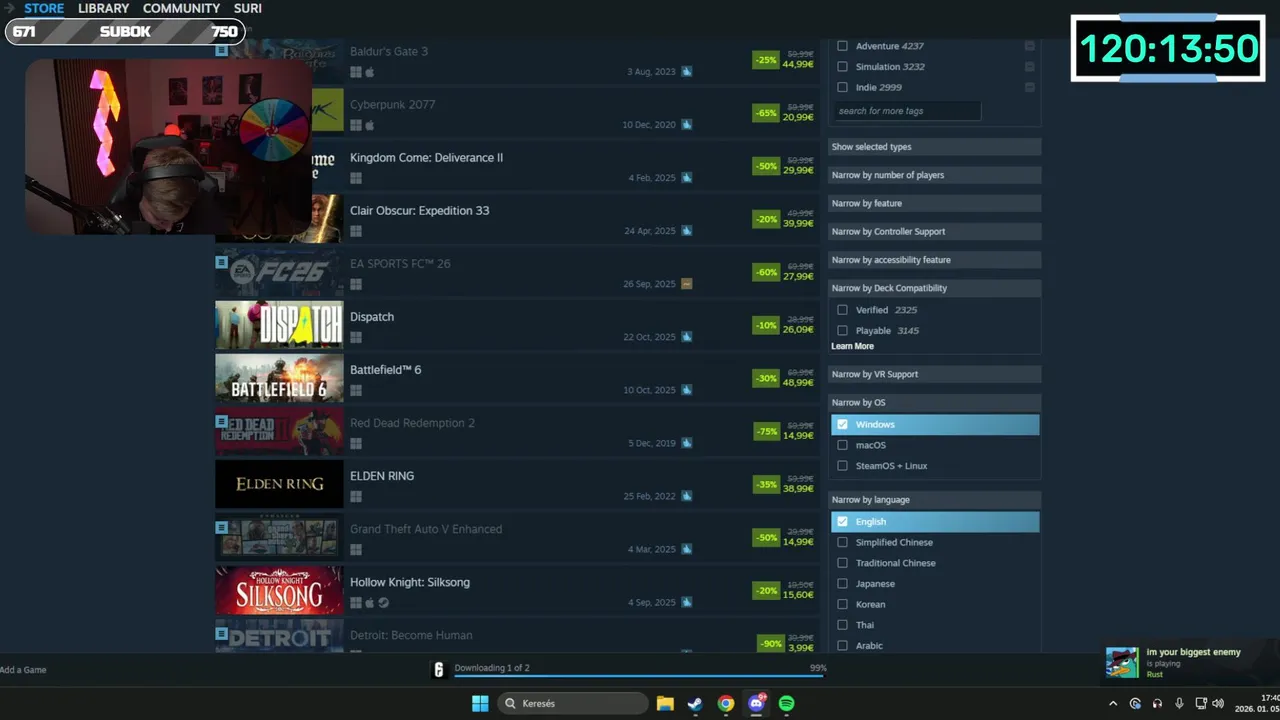The image size is (1280, 720).
Task: Expand Narrow by VR Support
Action: 934,374
